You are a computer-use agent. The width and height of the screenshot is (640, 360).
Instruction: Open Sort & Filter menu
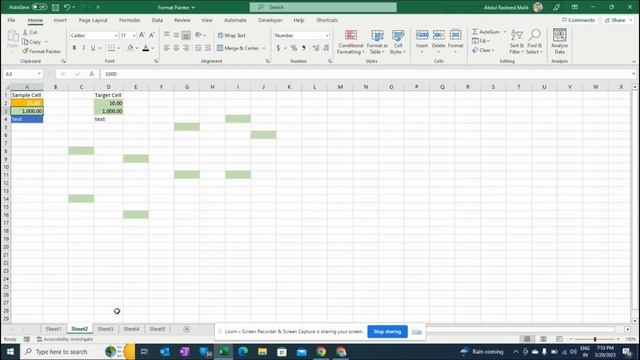click(x=516, y=42)
